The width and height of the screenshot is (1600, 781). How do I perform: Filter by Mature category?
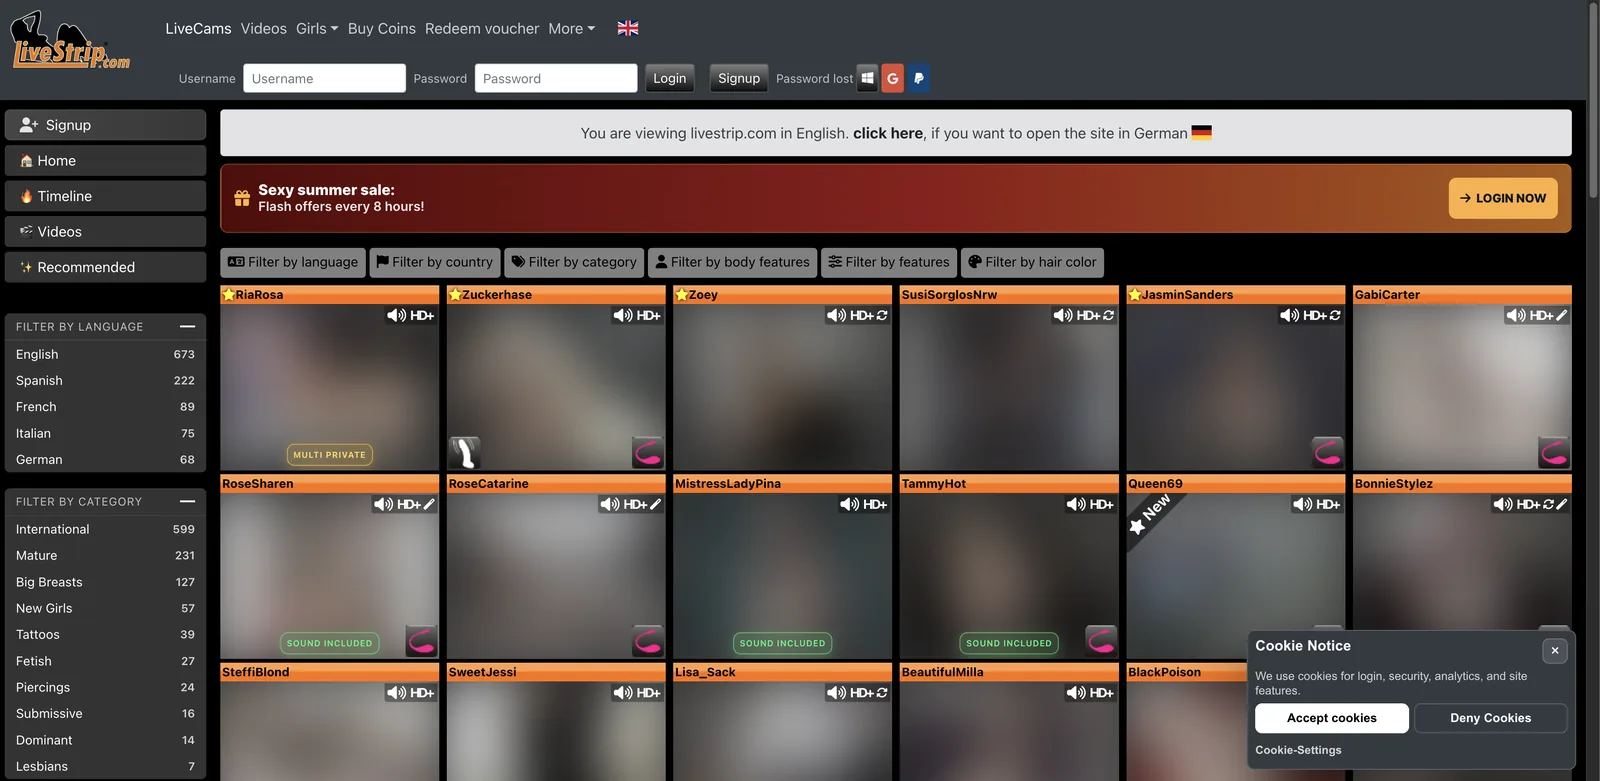[105, 555]
